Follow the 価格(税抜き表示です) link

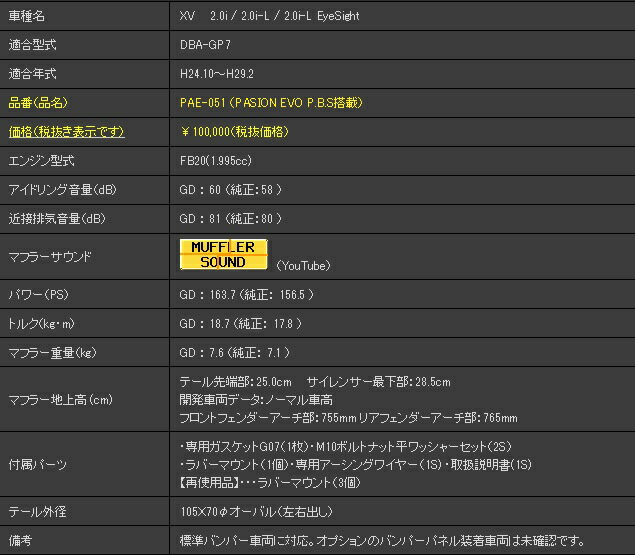(66, 132)
